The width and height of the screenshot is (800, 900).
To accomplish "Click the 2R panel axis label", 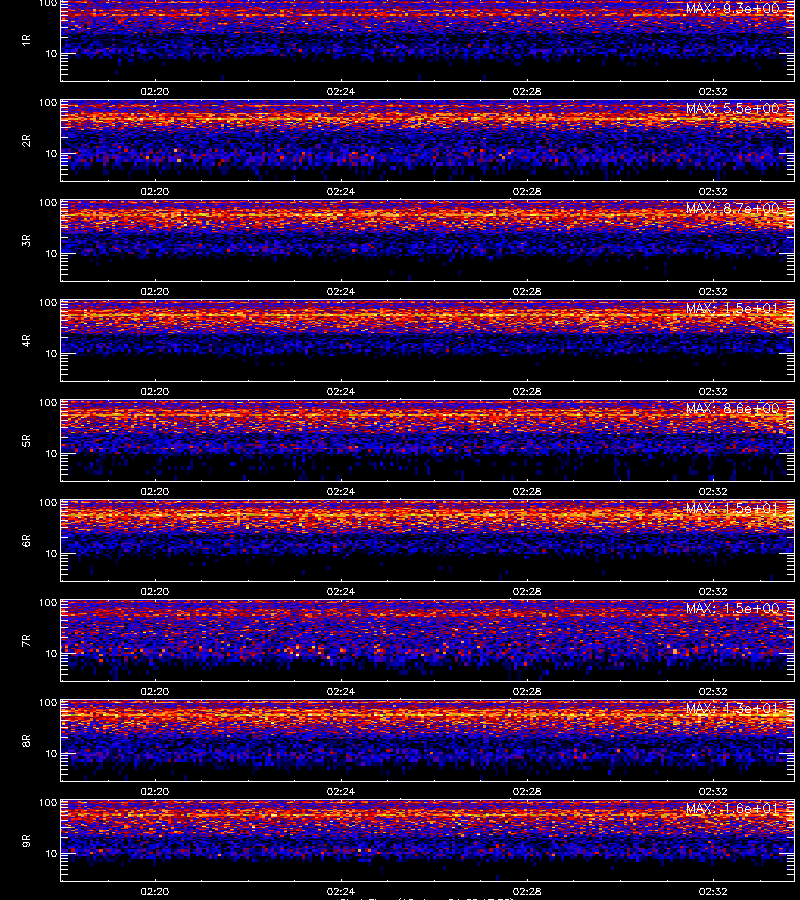I will tap(26, 141).
